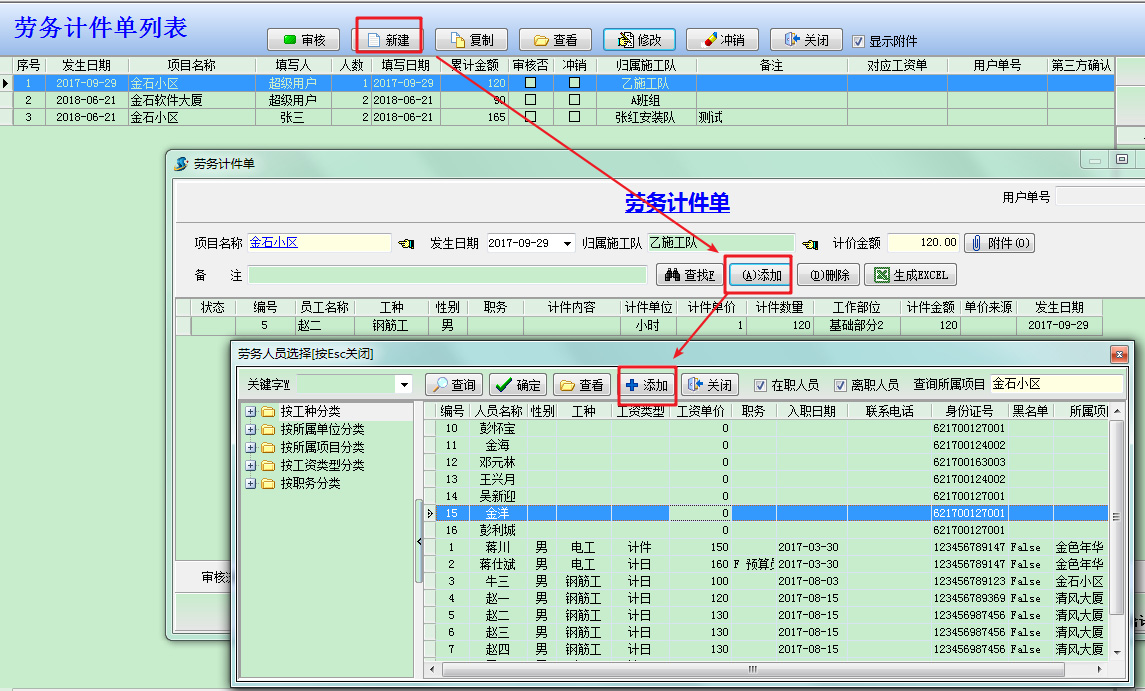1145x691 pixels.
Task: Close the 劳务人员选择 dialog with red X
Action: (x=1119, y=354)
